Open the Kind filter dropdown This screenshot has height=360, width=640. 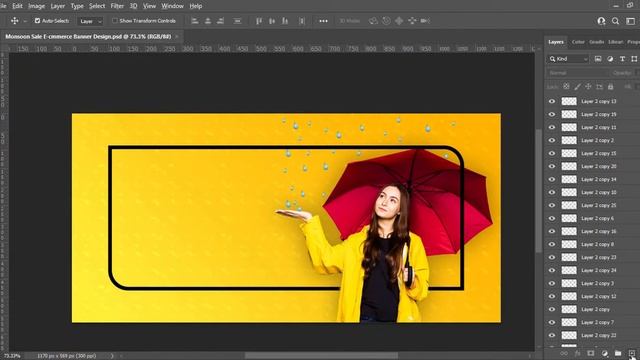pyautogui.click(x=568, y=59)
